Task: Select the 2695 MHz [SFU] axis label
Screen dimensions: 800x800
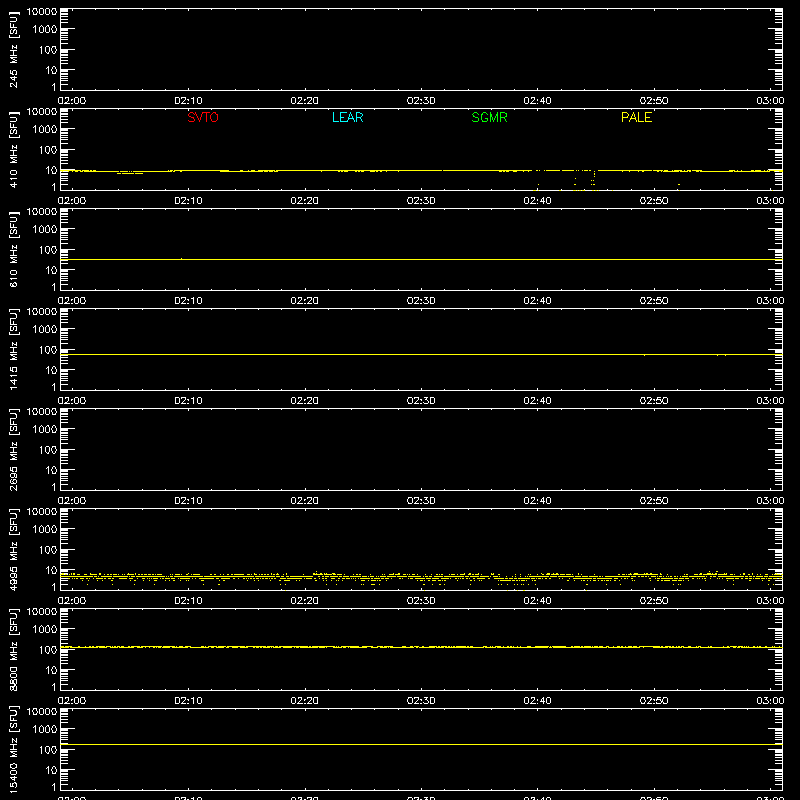Action: [13, 449]
